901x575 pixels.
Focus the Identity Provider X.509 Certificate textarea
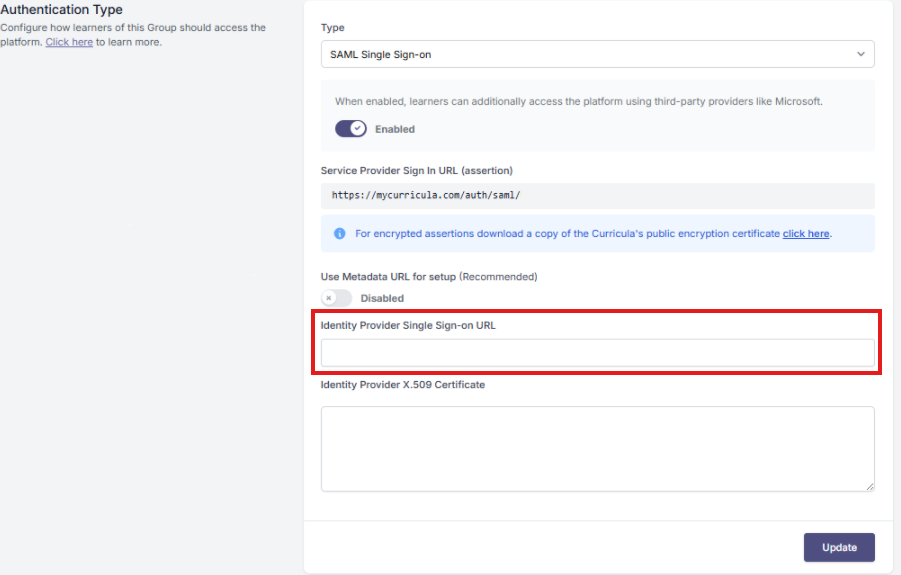[x=598, y=449]
